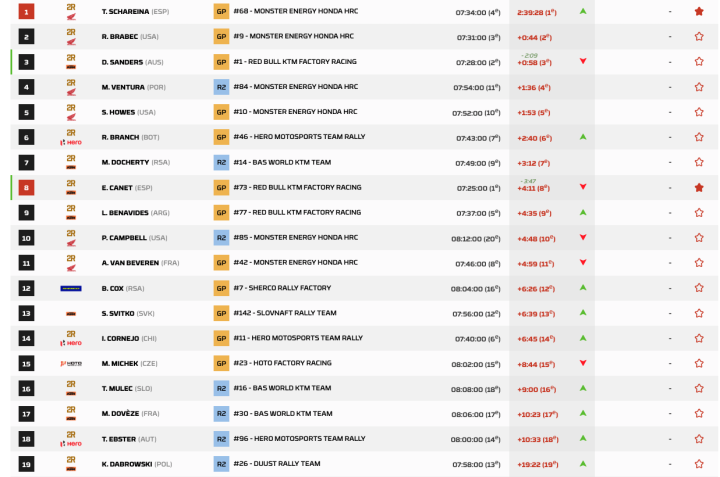This screenshot has width=720, height=477.
Task: Click GP class badge for D. Sanders
Action: (221, 62)
